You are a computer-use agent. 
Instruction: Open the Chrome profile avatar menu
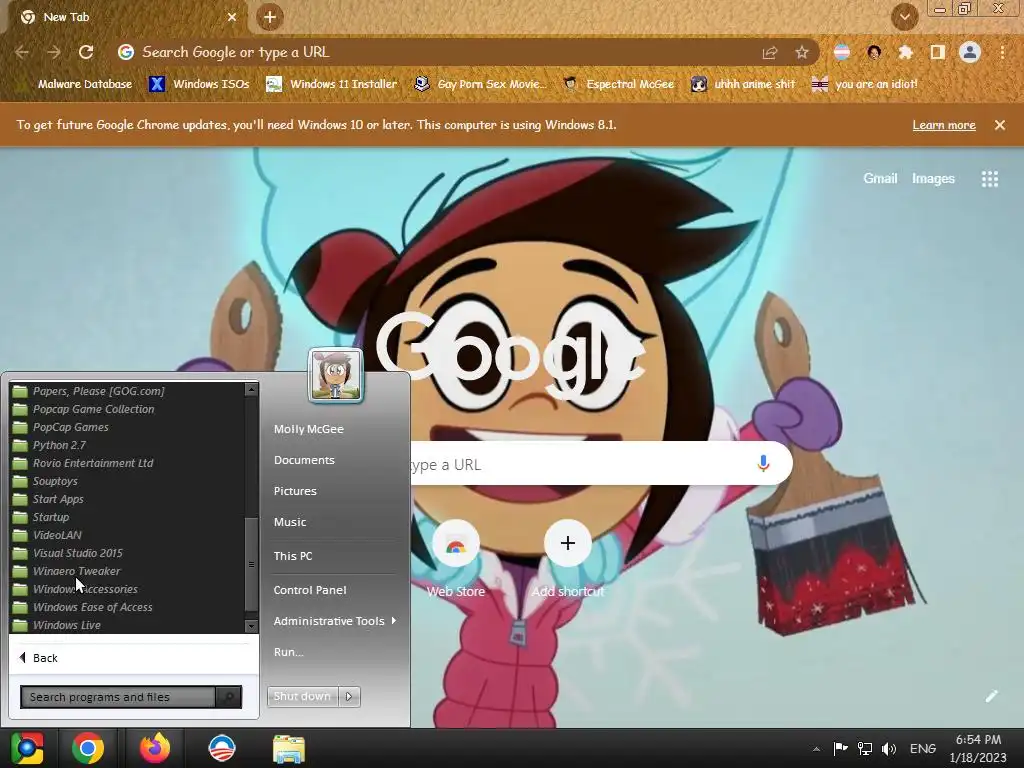tap(970, 52)
